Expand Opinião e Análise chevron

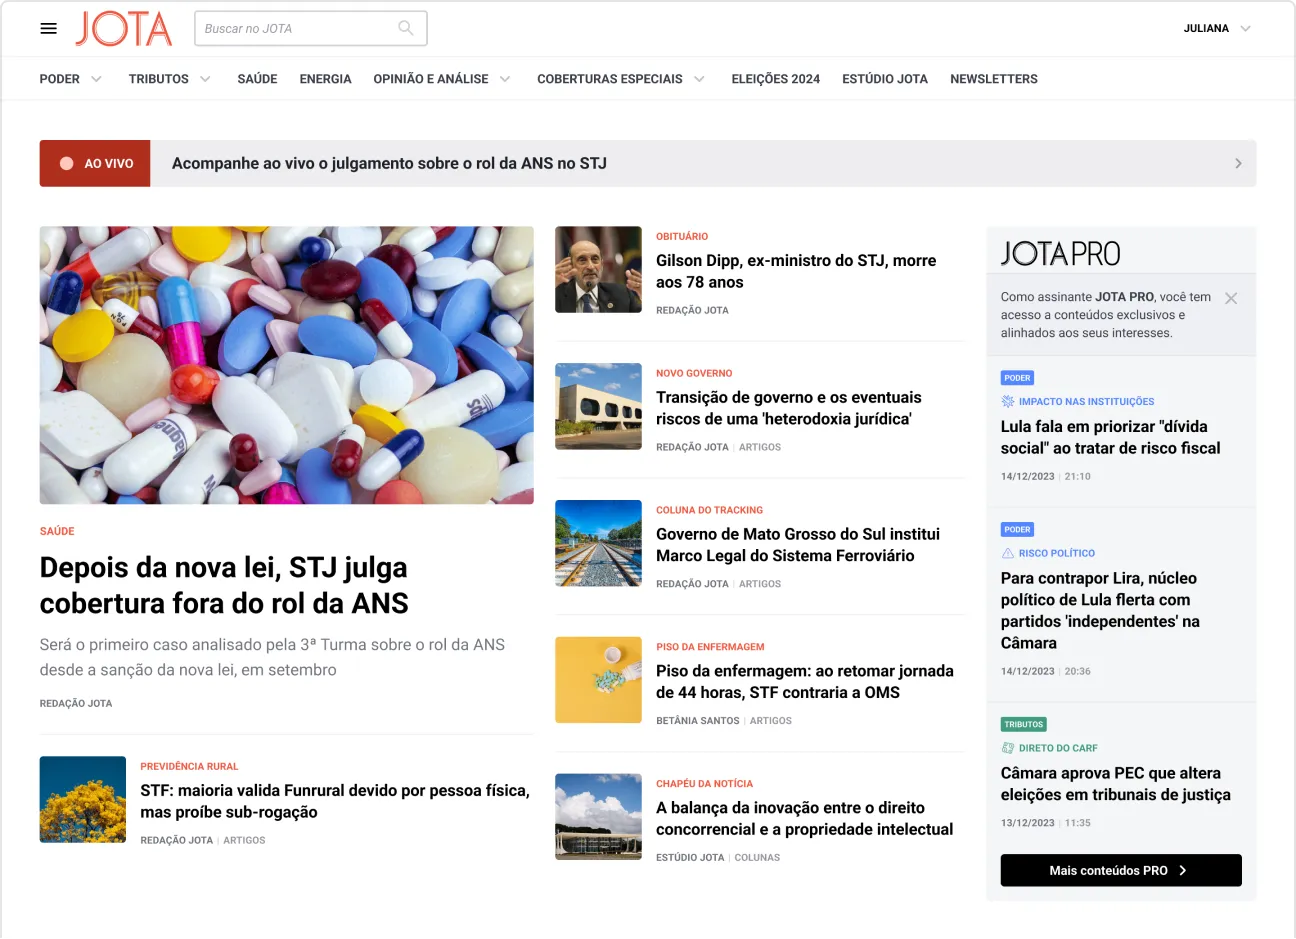pos(505,79)
